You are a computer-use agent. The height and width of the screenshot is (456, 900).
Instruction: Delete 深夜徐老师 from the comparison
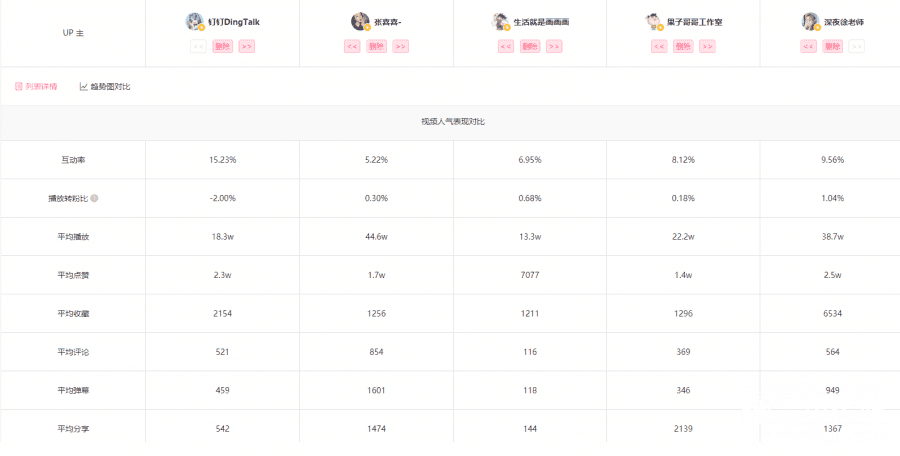click(x=832, y=46)
